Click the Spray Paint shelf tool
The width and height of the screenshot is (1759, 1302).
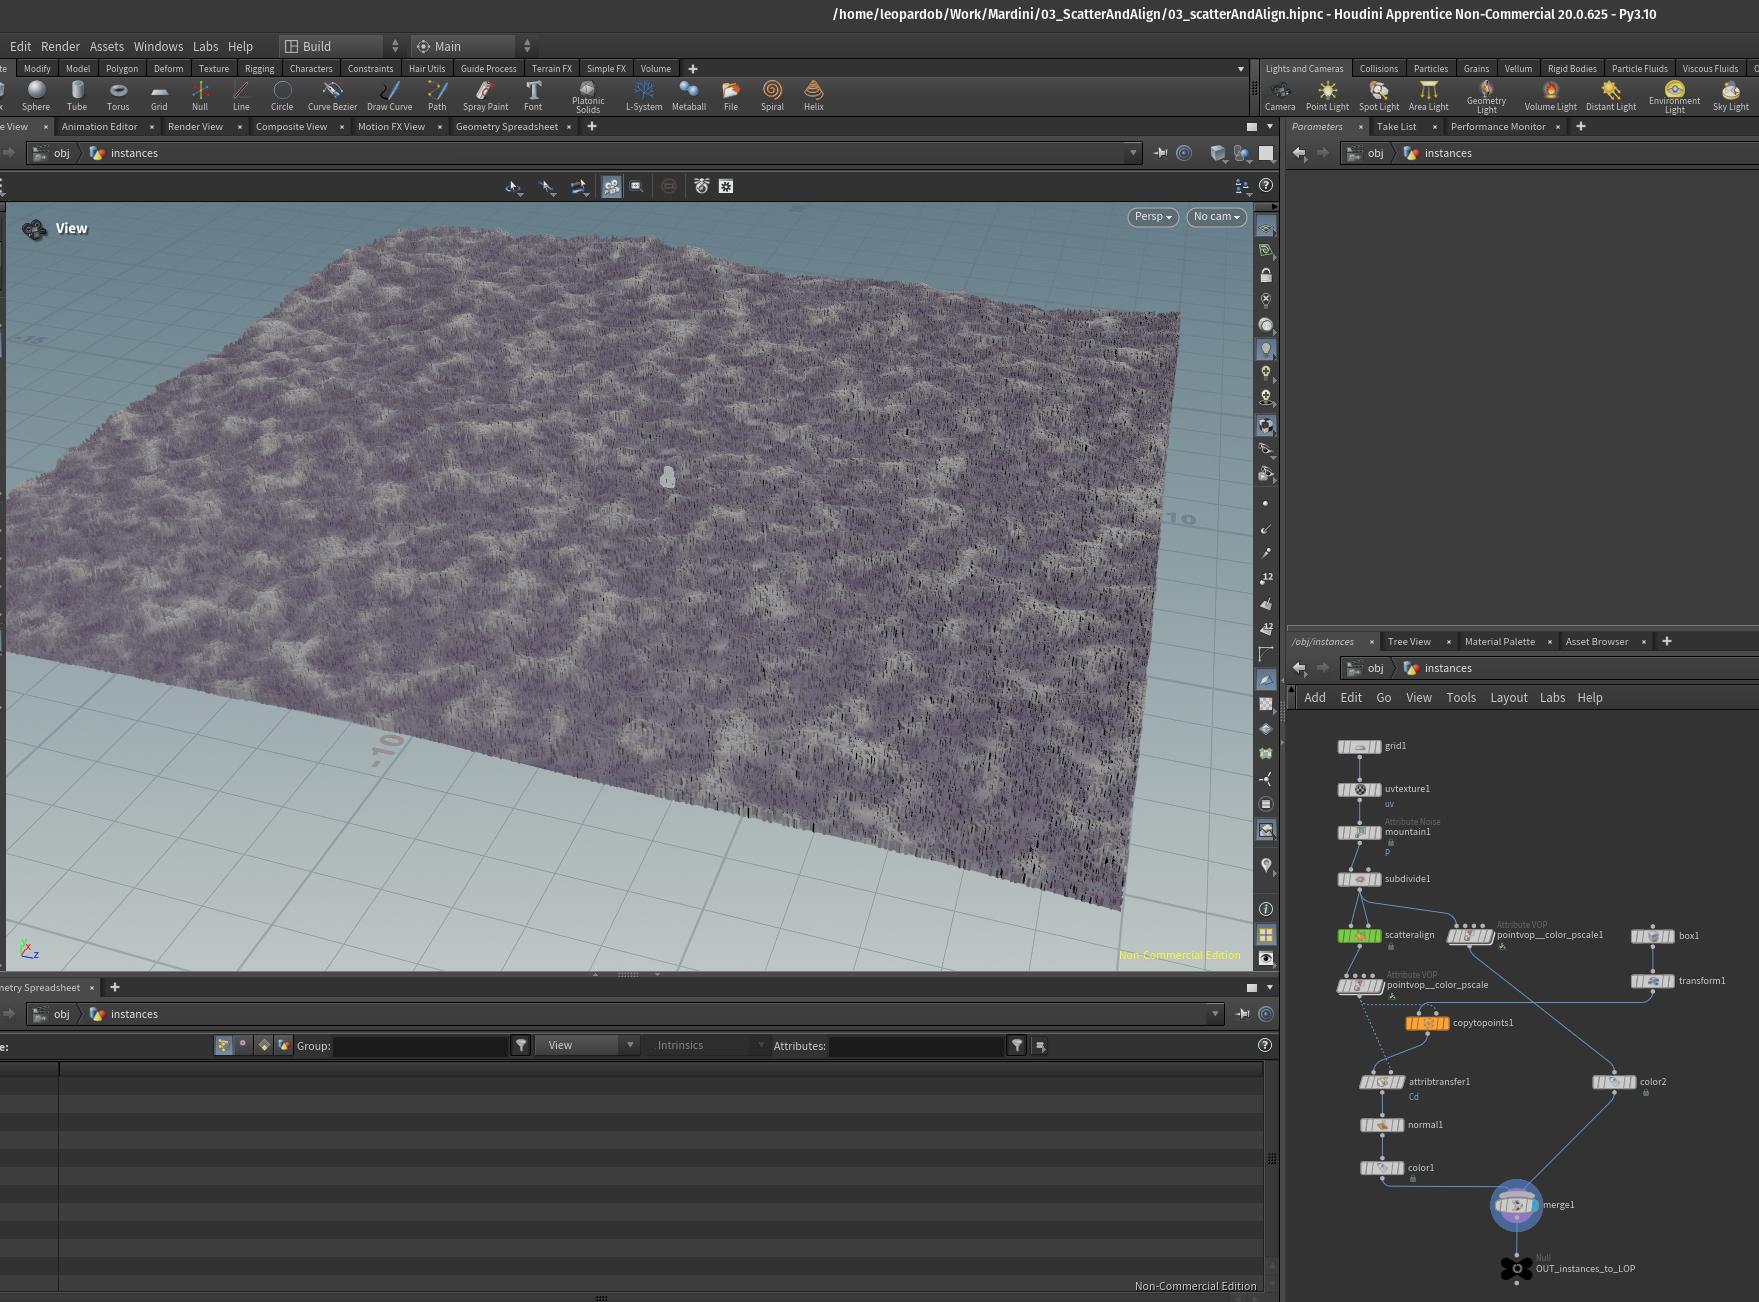[485, 96]
